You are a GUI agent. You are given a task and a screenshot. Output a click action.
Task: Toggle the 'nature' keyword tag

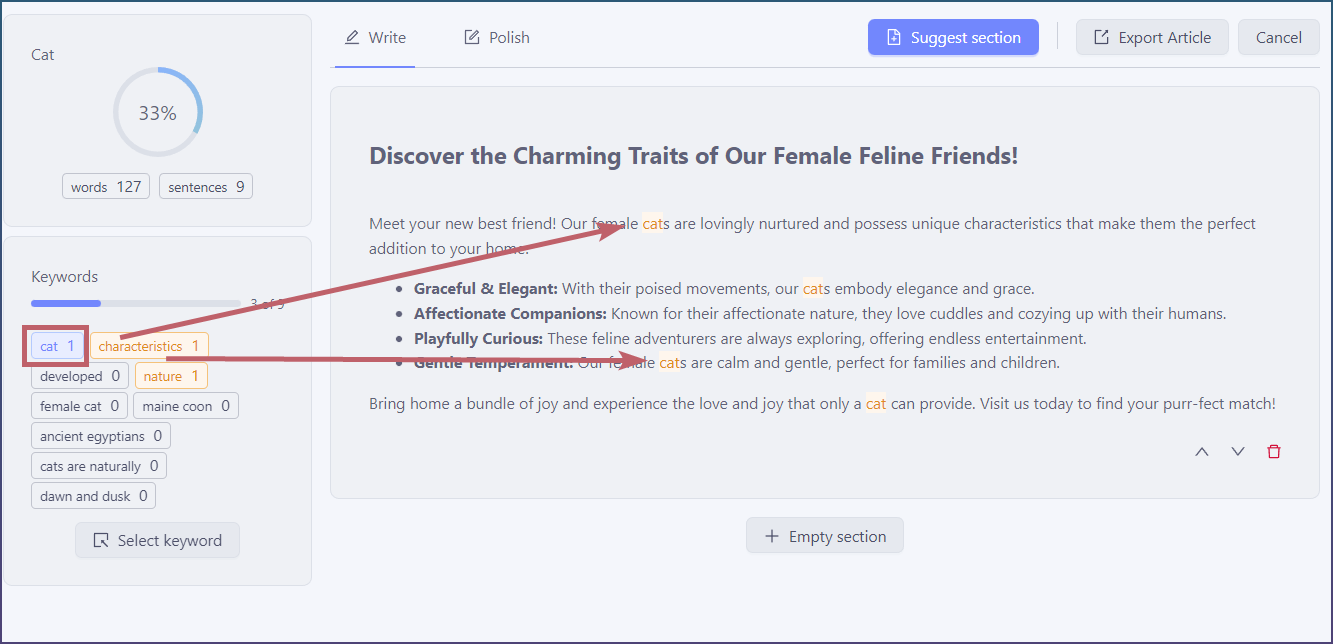coord(171,376)
